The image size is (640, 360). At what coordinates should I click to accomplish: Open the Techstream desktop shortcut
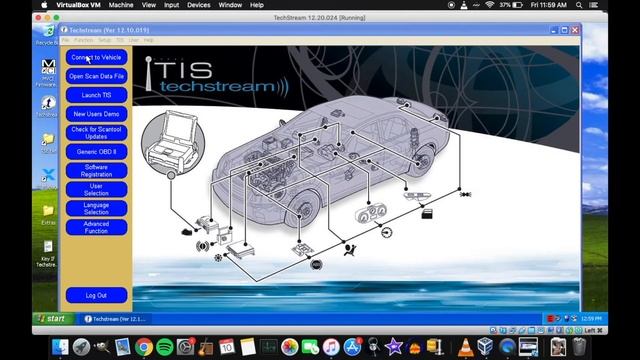click(47, 107)
